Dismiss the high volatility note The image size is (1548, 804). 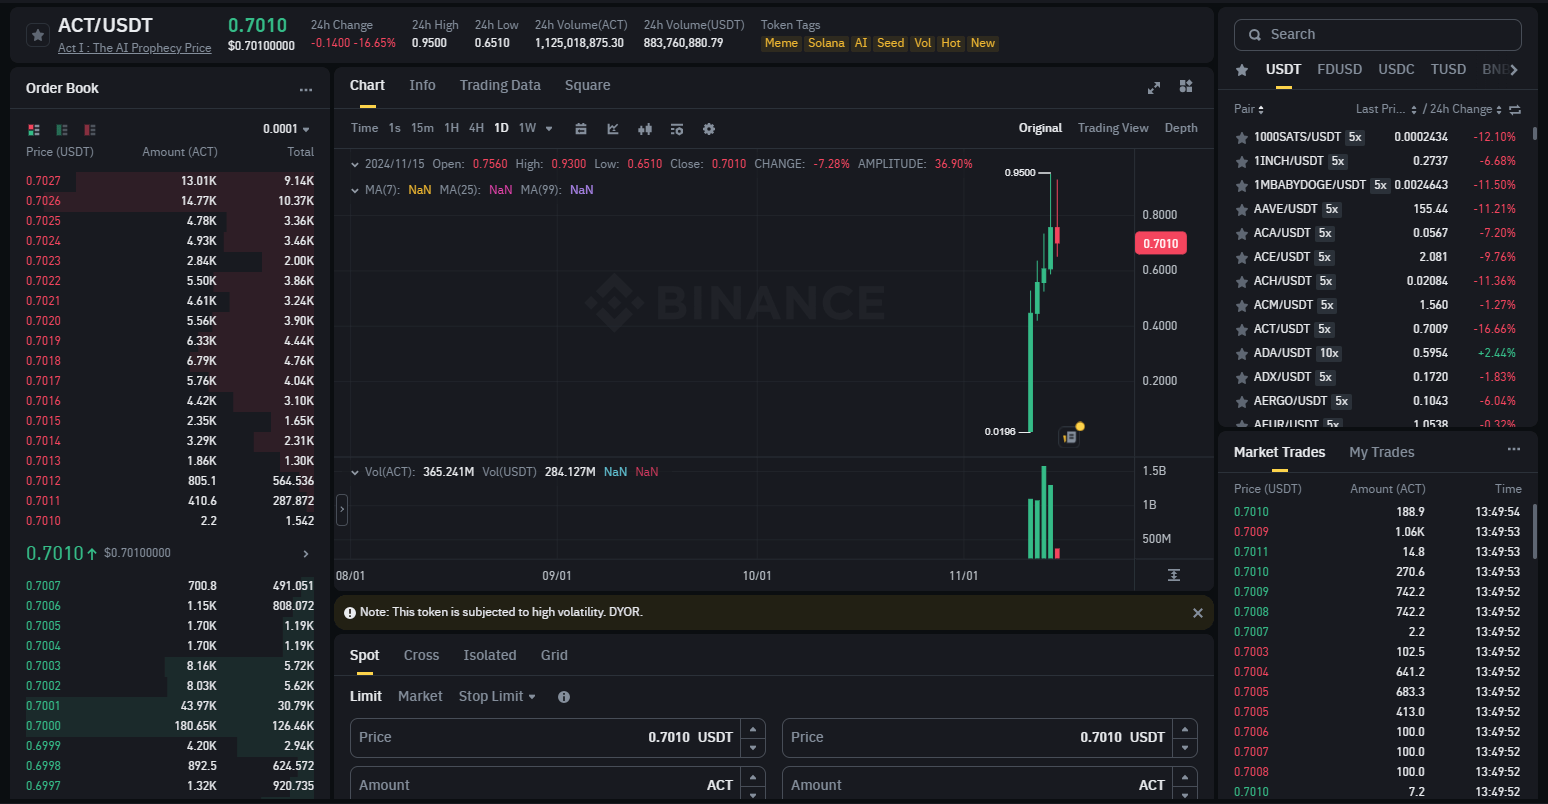(x=1198, y=613)
